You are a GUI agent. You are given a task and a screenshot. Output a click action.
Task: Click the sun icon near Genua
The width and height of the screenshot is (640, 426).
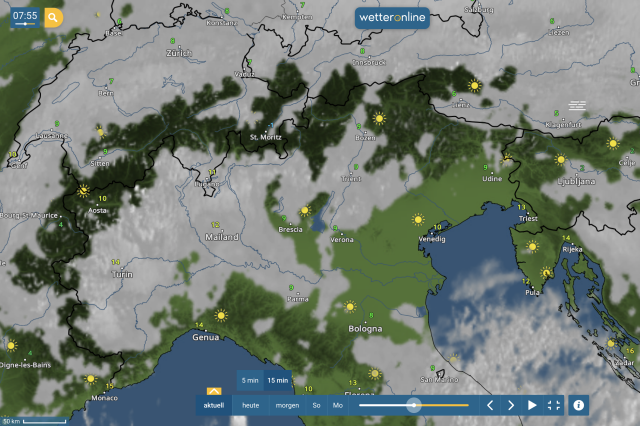point(220,315)
